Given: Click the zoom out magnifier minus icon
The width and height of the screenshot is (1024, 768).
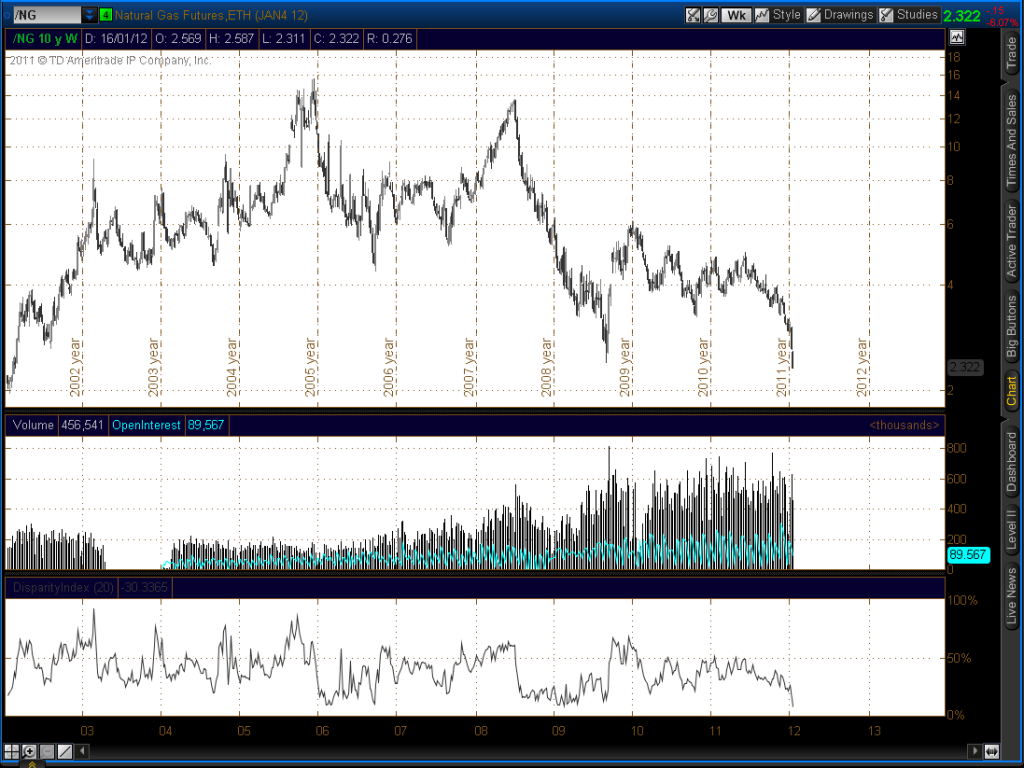Looking at the screenshot, I should click(x=47, y=751).
